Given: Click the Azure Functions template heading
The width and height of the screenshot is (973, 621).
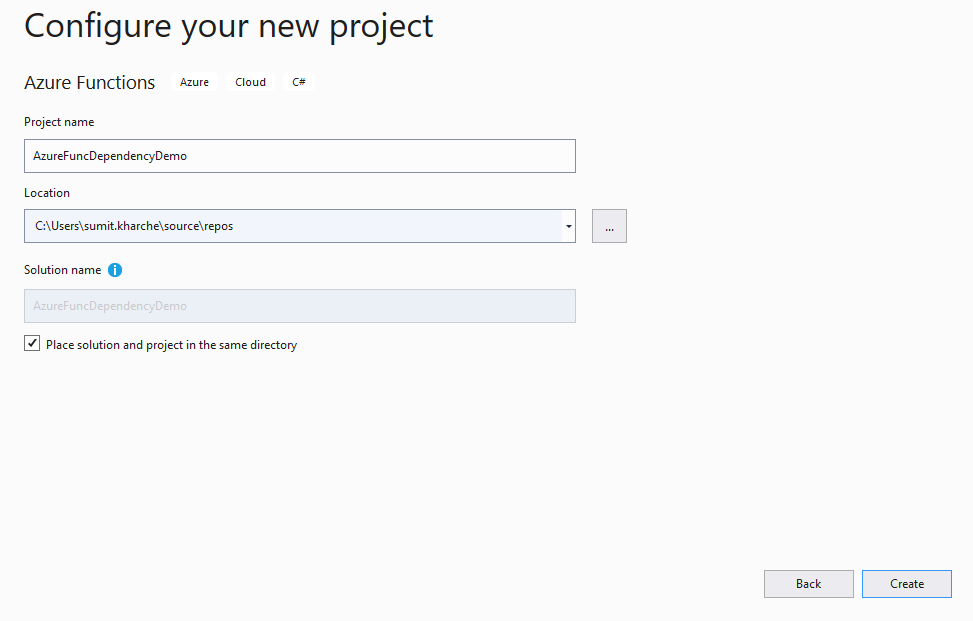Looking at the screenshot, I should (89, 83).
